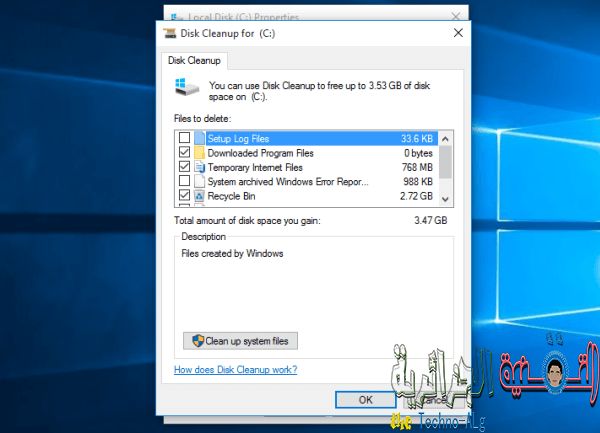
Task: Check System archived Windows Error Reporting checkbox
Action: (184, 181)
